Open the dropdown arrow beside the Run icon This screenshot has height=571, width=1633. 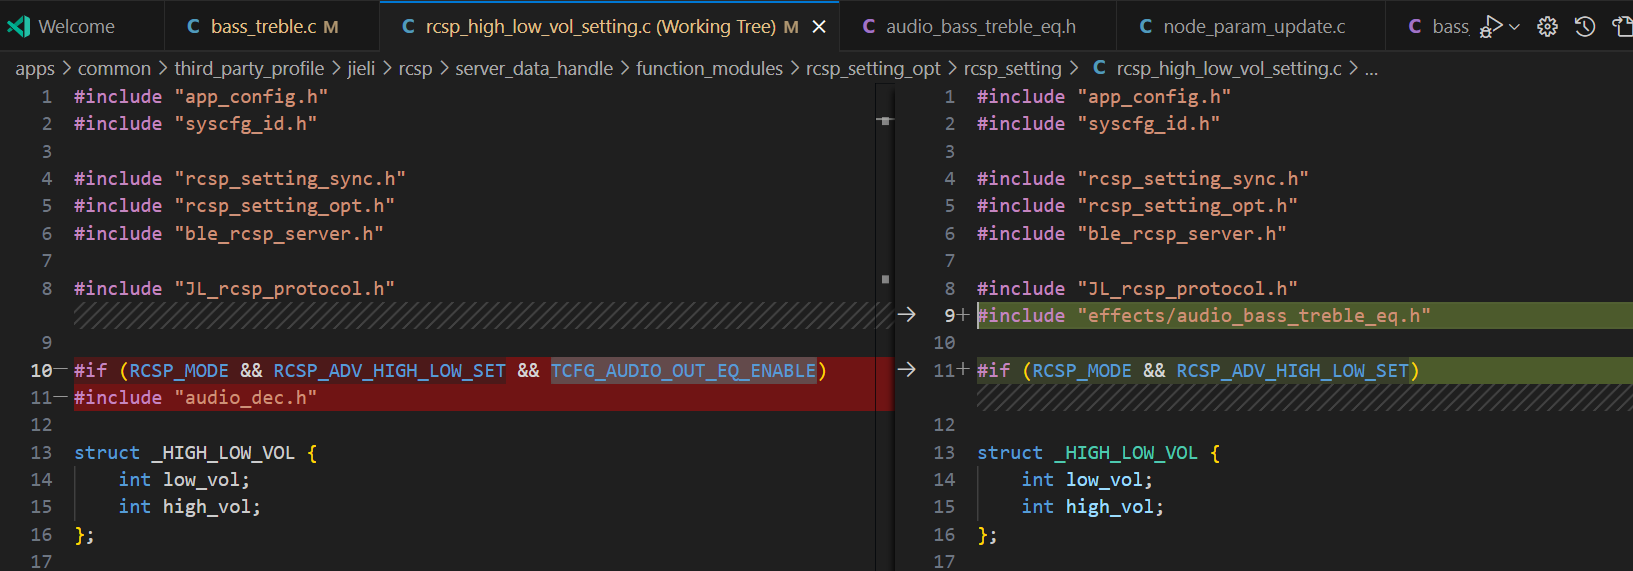click(1515, 27)
